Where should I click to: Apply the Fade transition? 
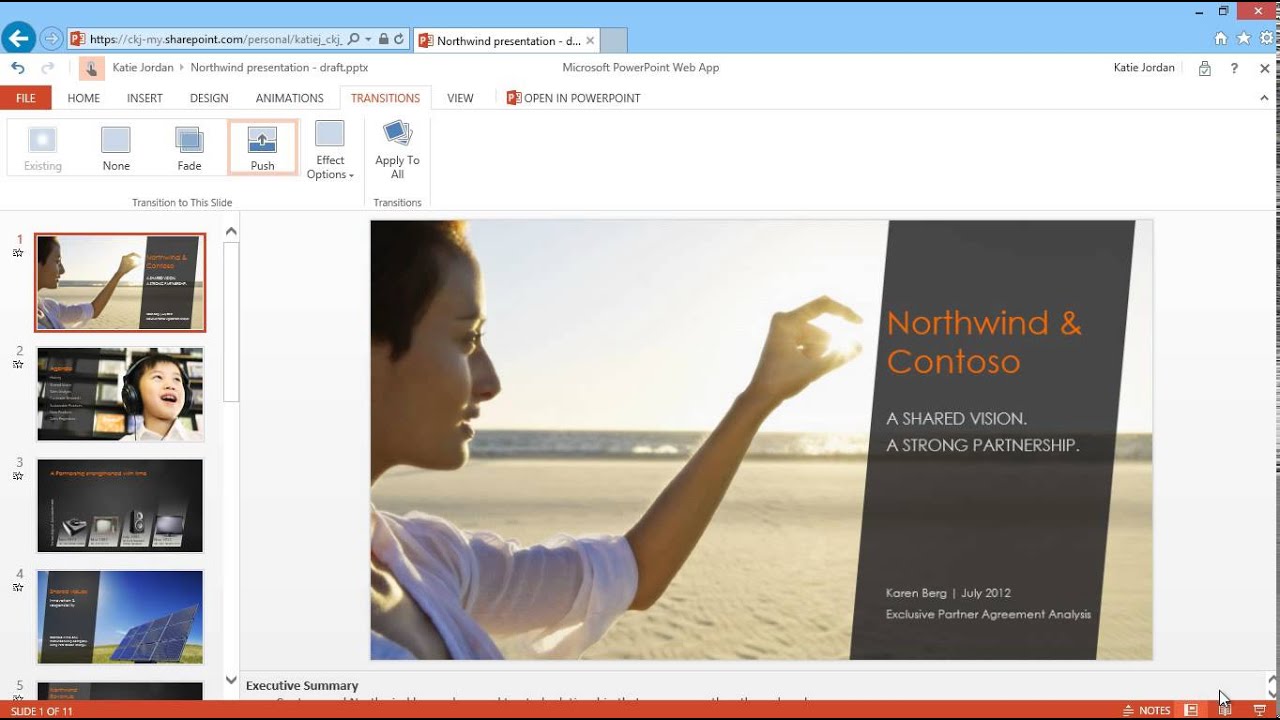[x=189, y=148]
